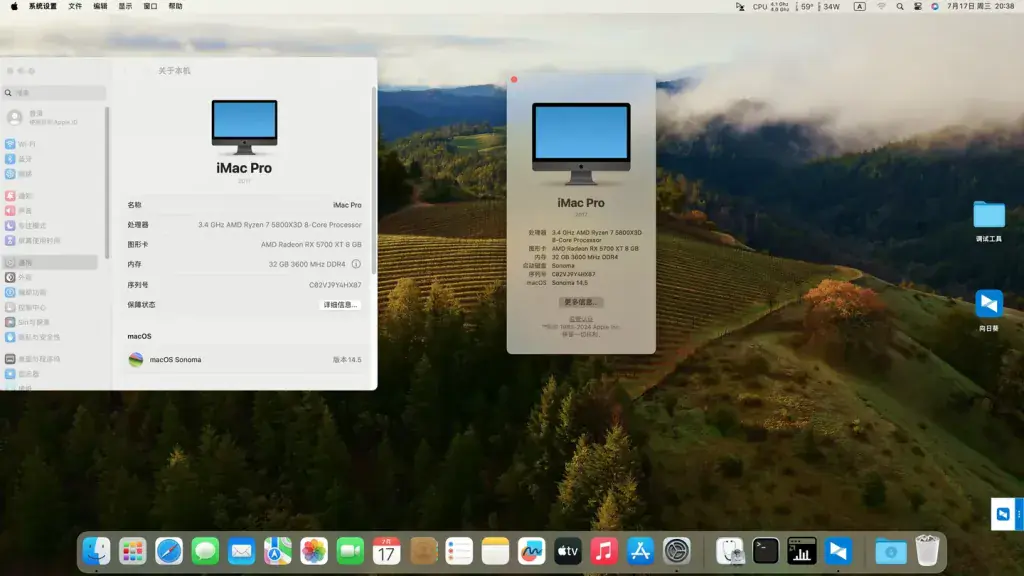This screenshot has width=1024, height=576.
Task: Open the 编辑 menu
Action: tap(100, 7)
